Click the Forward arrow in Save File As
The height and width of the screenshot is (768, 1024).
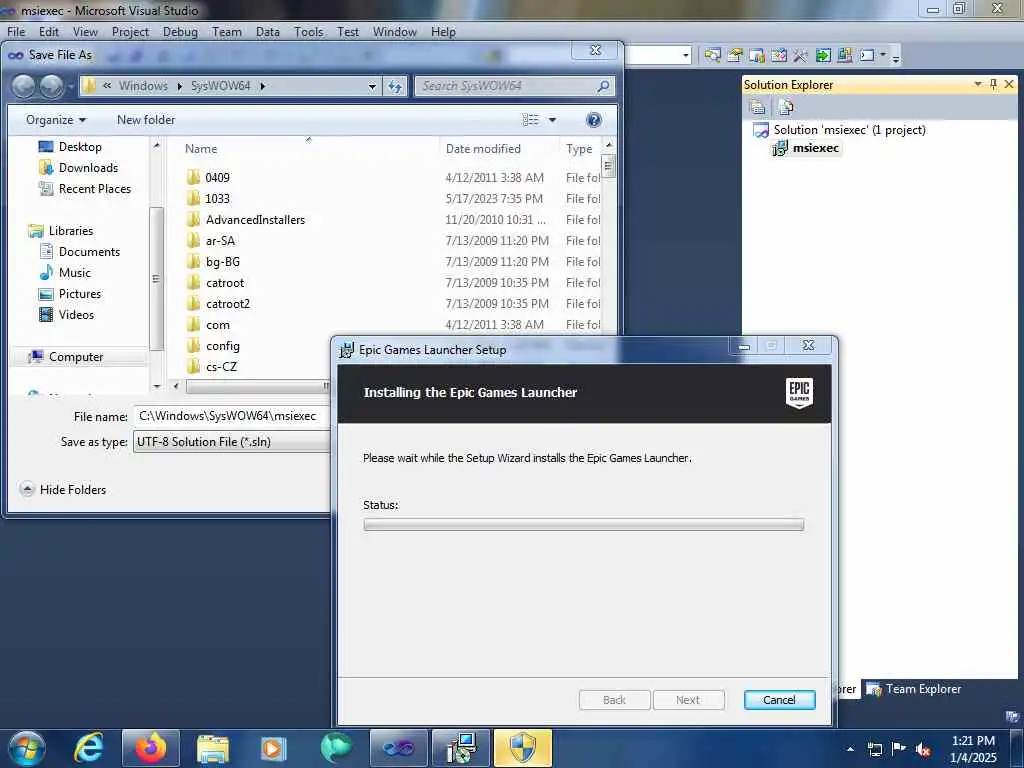tap(52, 86)
